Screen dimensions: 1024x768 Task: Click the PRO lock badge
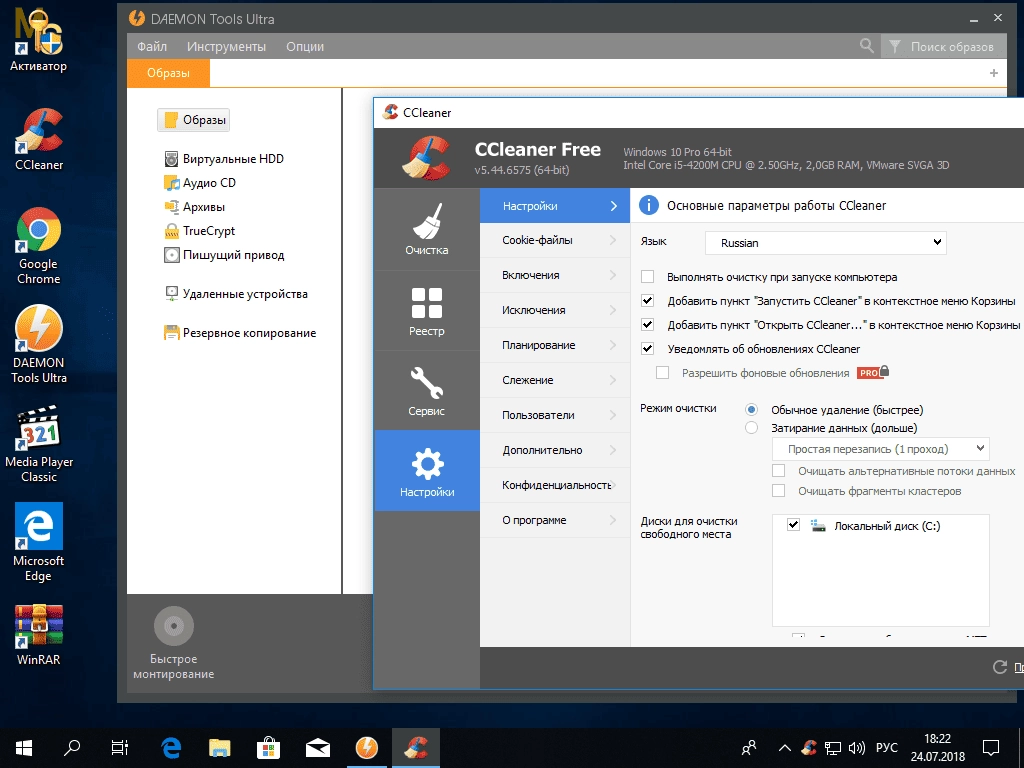click(x=874, y=372)
